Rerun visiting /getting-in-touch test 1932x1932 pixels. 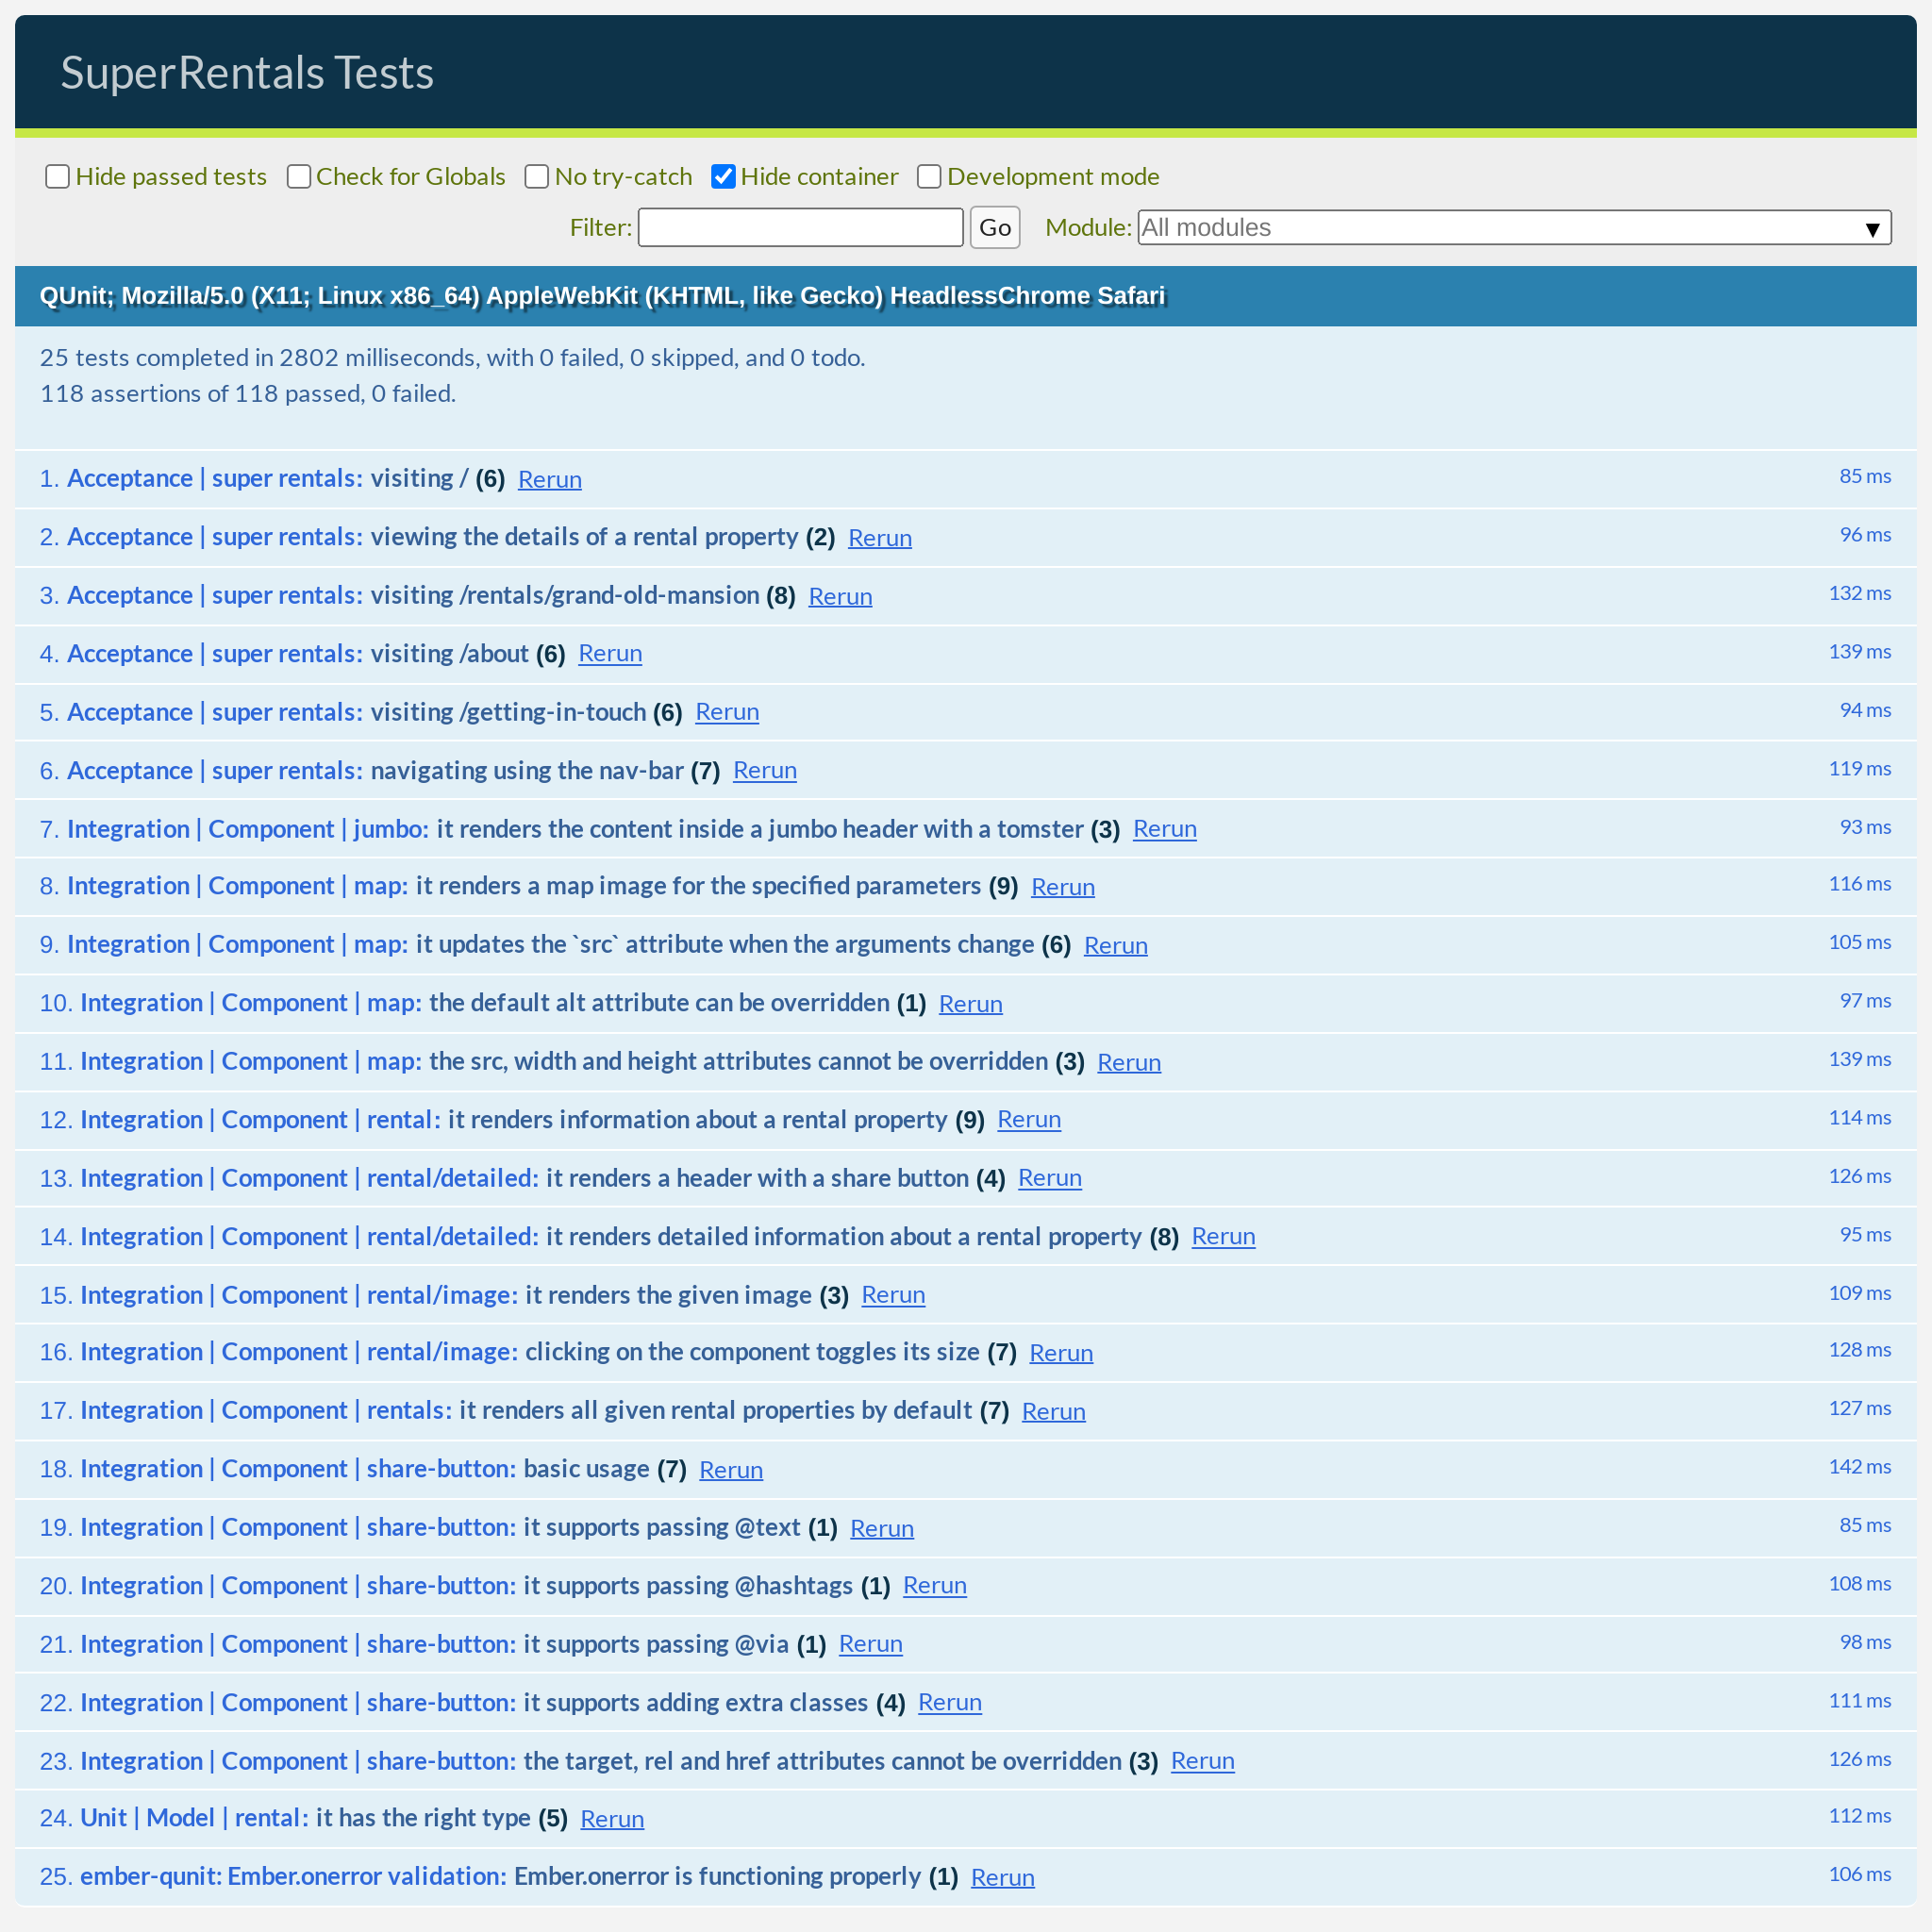pyautogui.click(x=727, y=713)
